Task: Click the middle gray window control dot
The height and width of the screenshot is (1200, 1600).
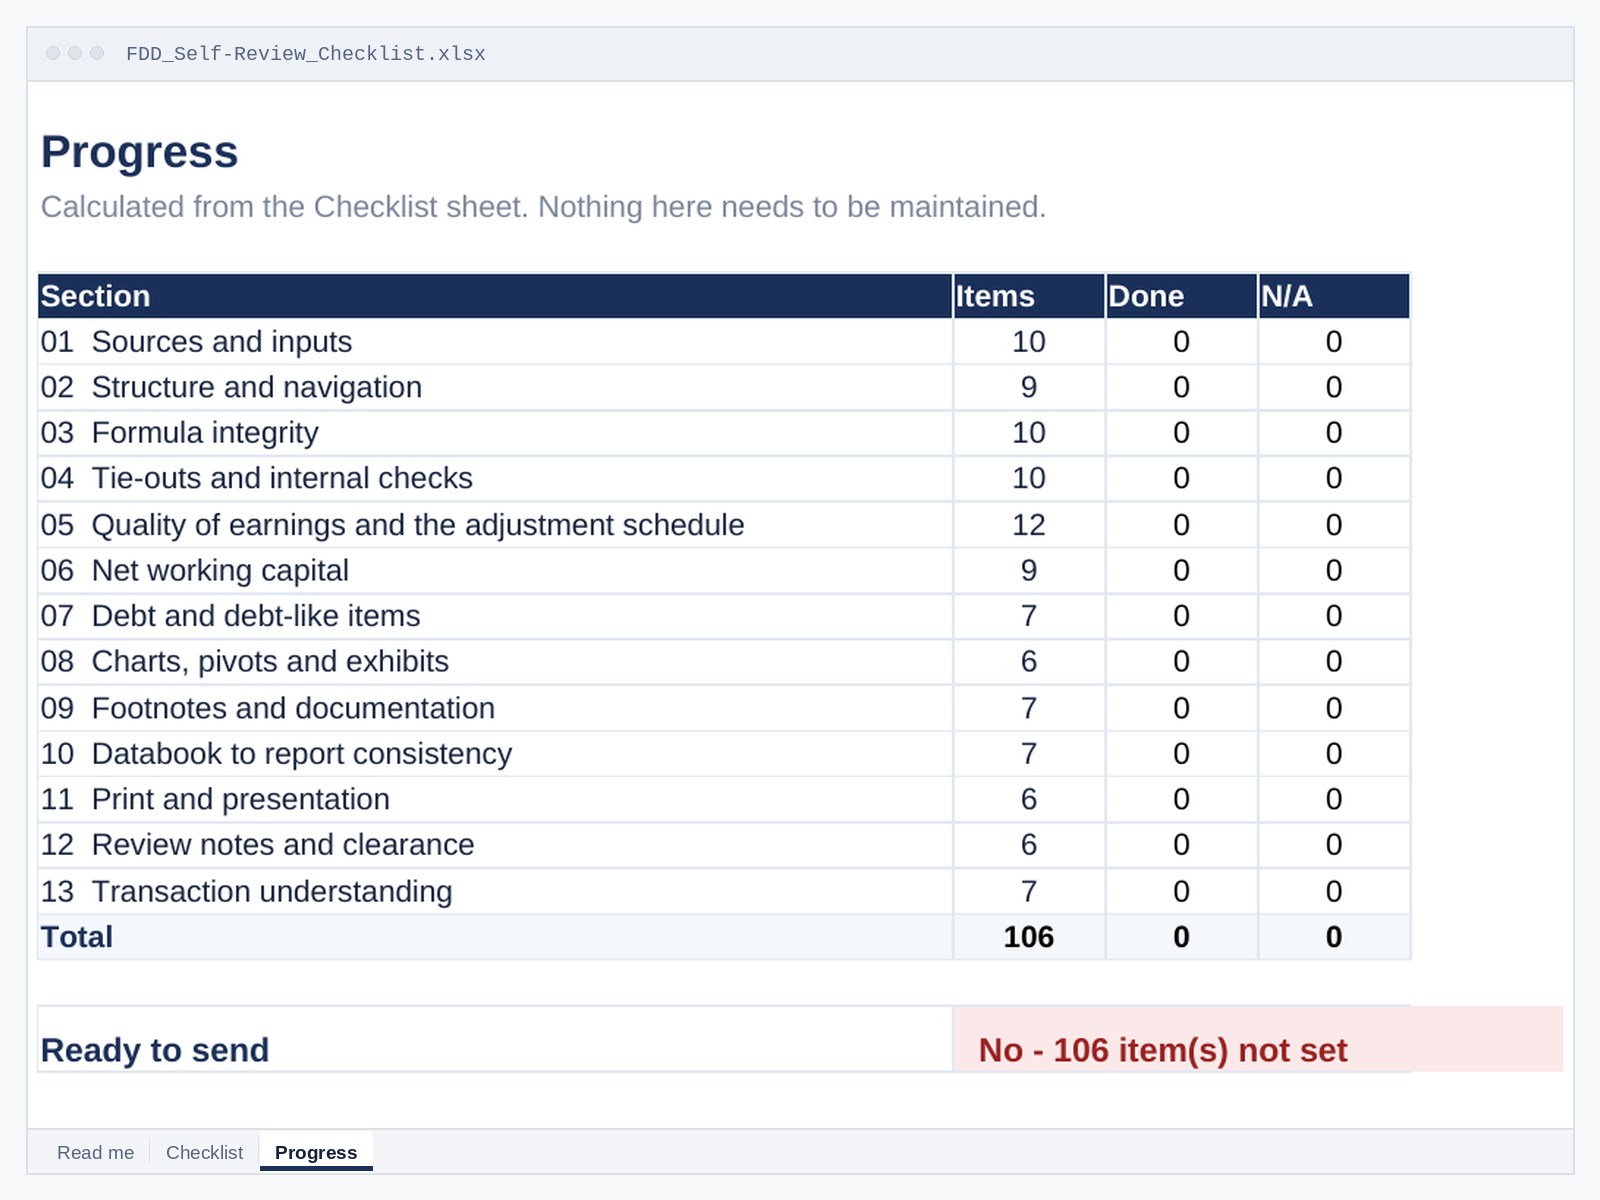Action: pos(75,53)
